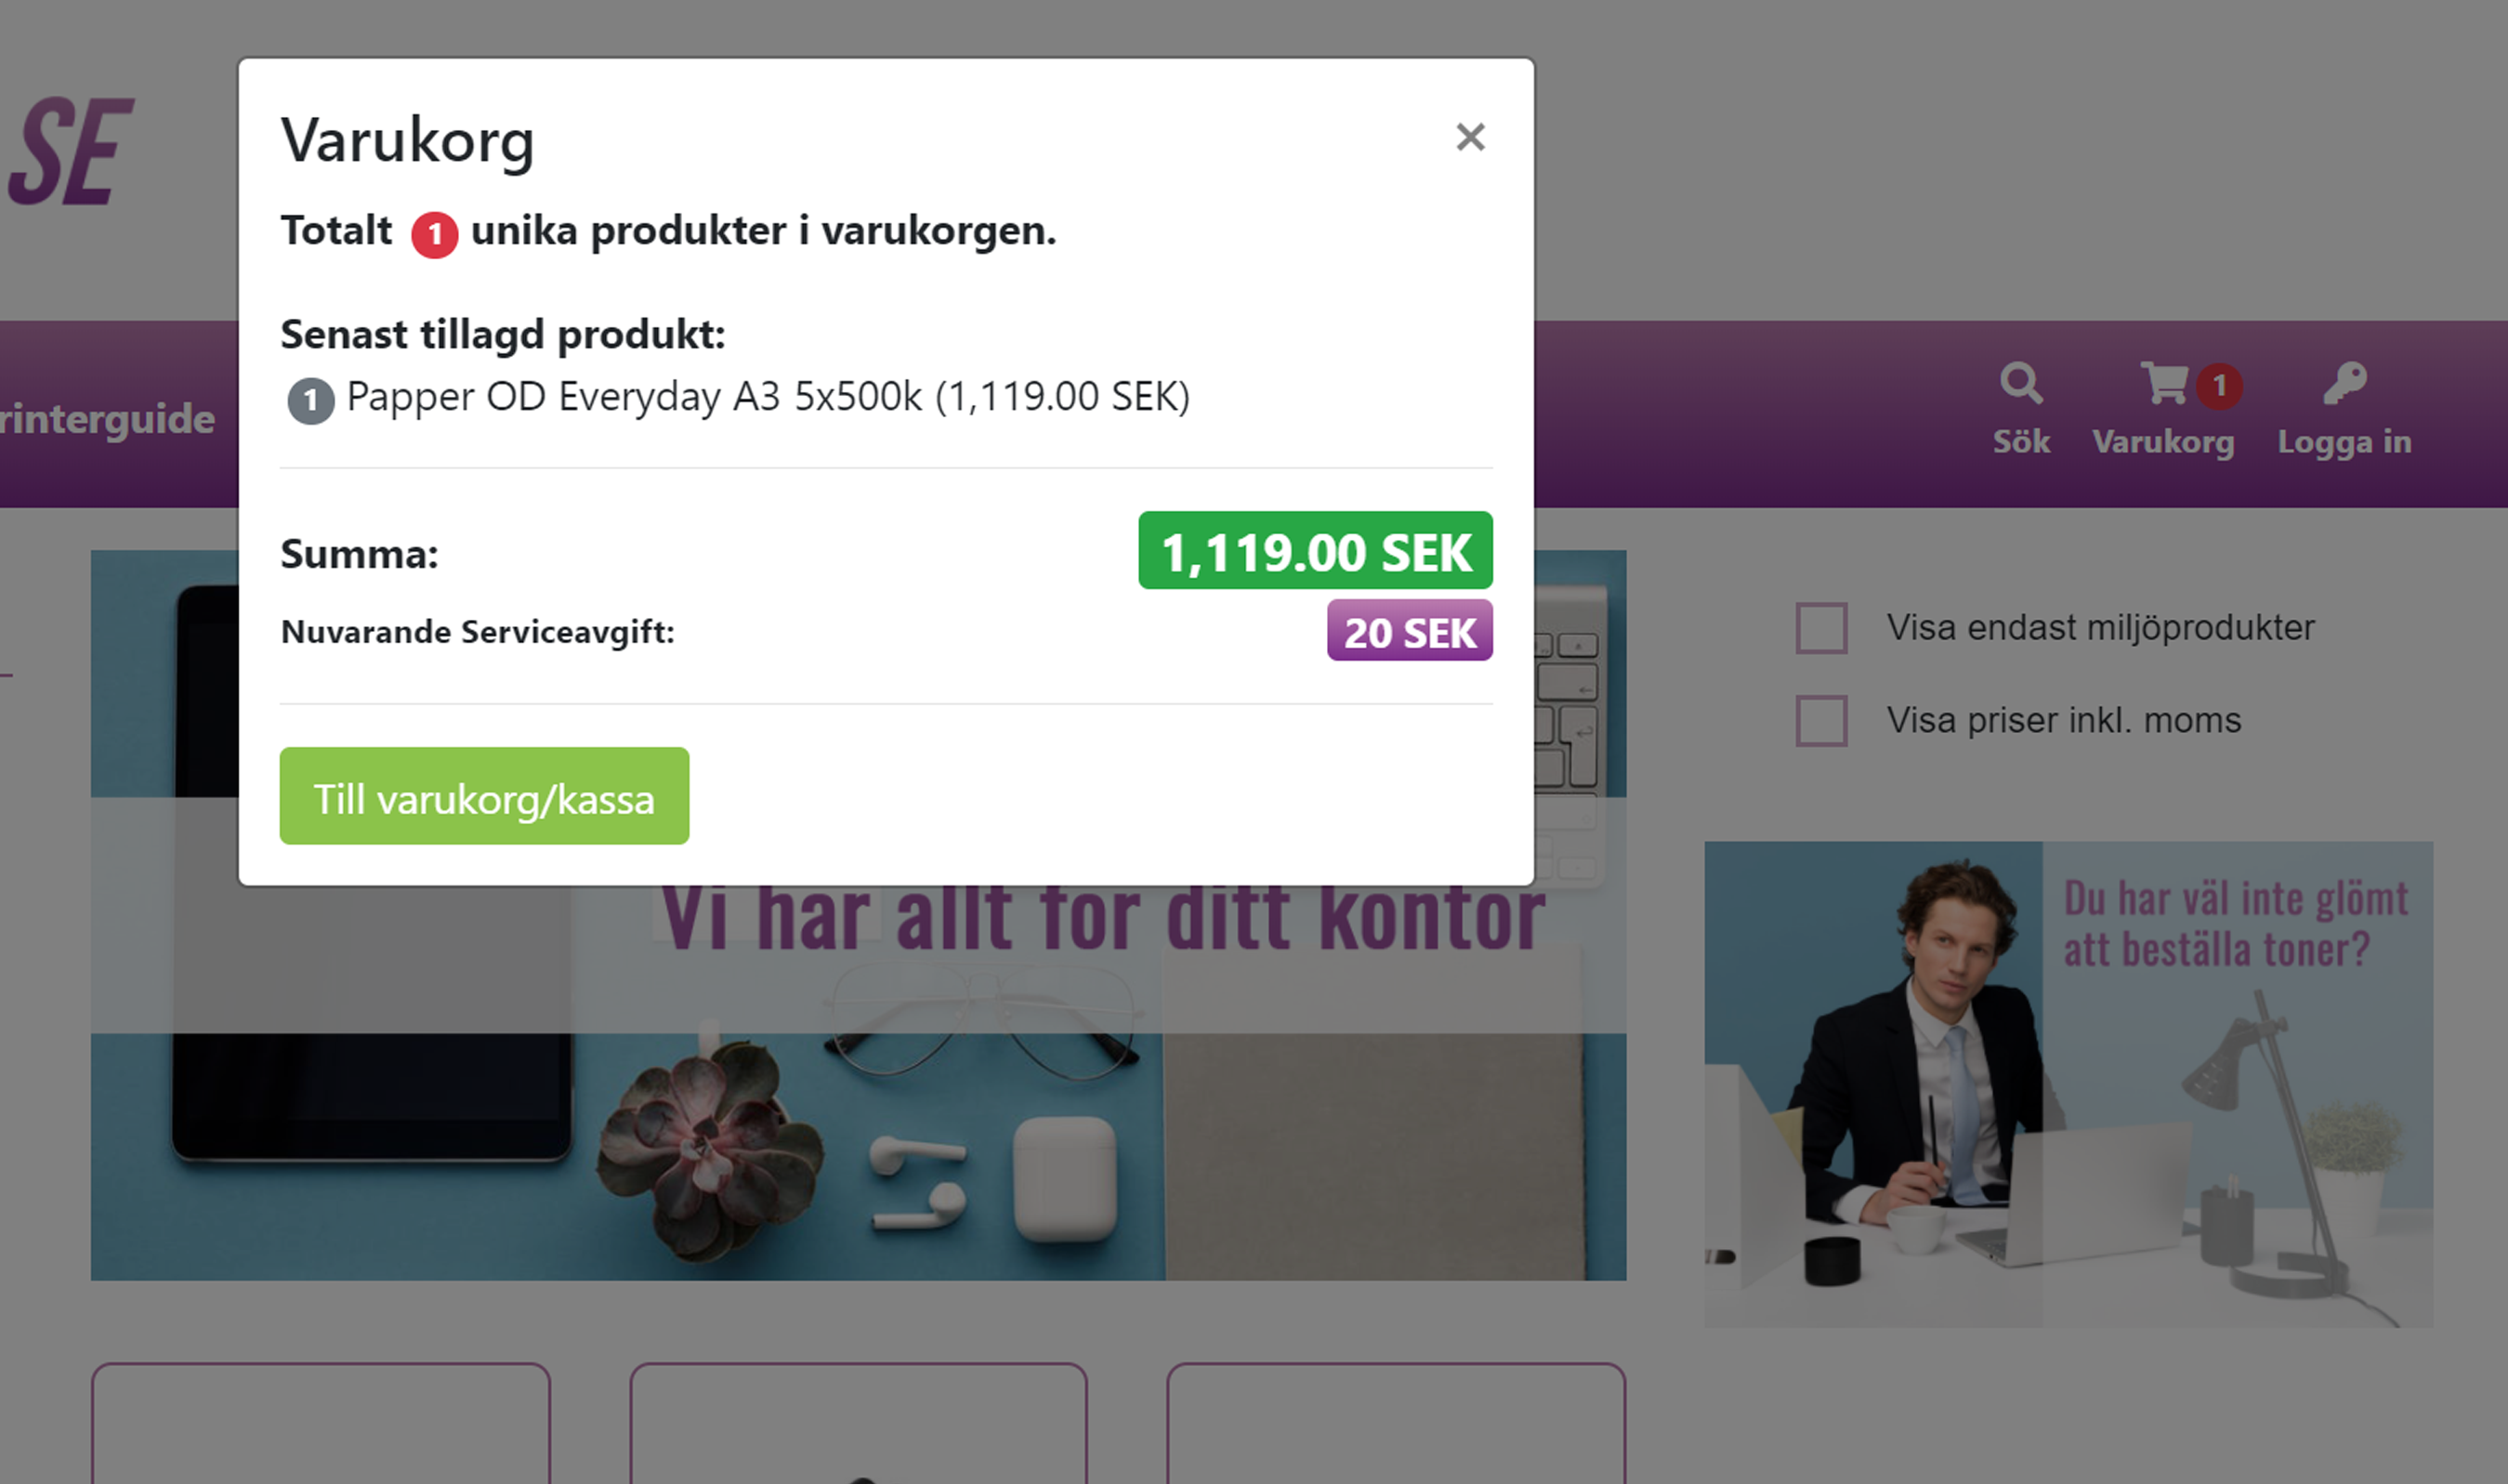Viewport: 2508px width, 1484px height.
Task: Click the SE site logo
Action: click(70, 151)
